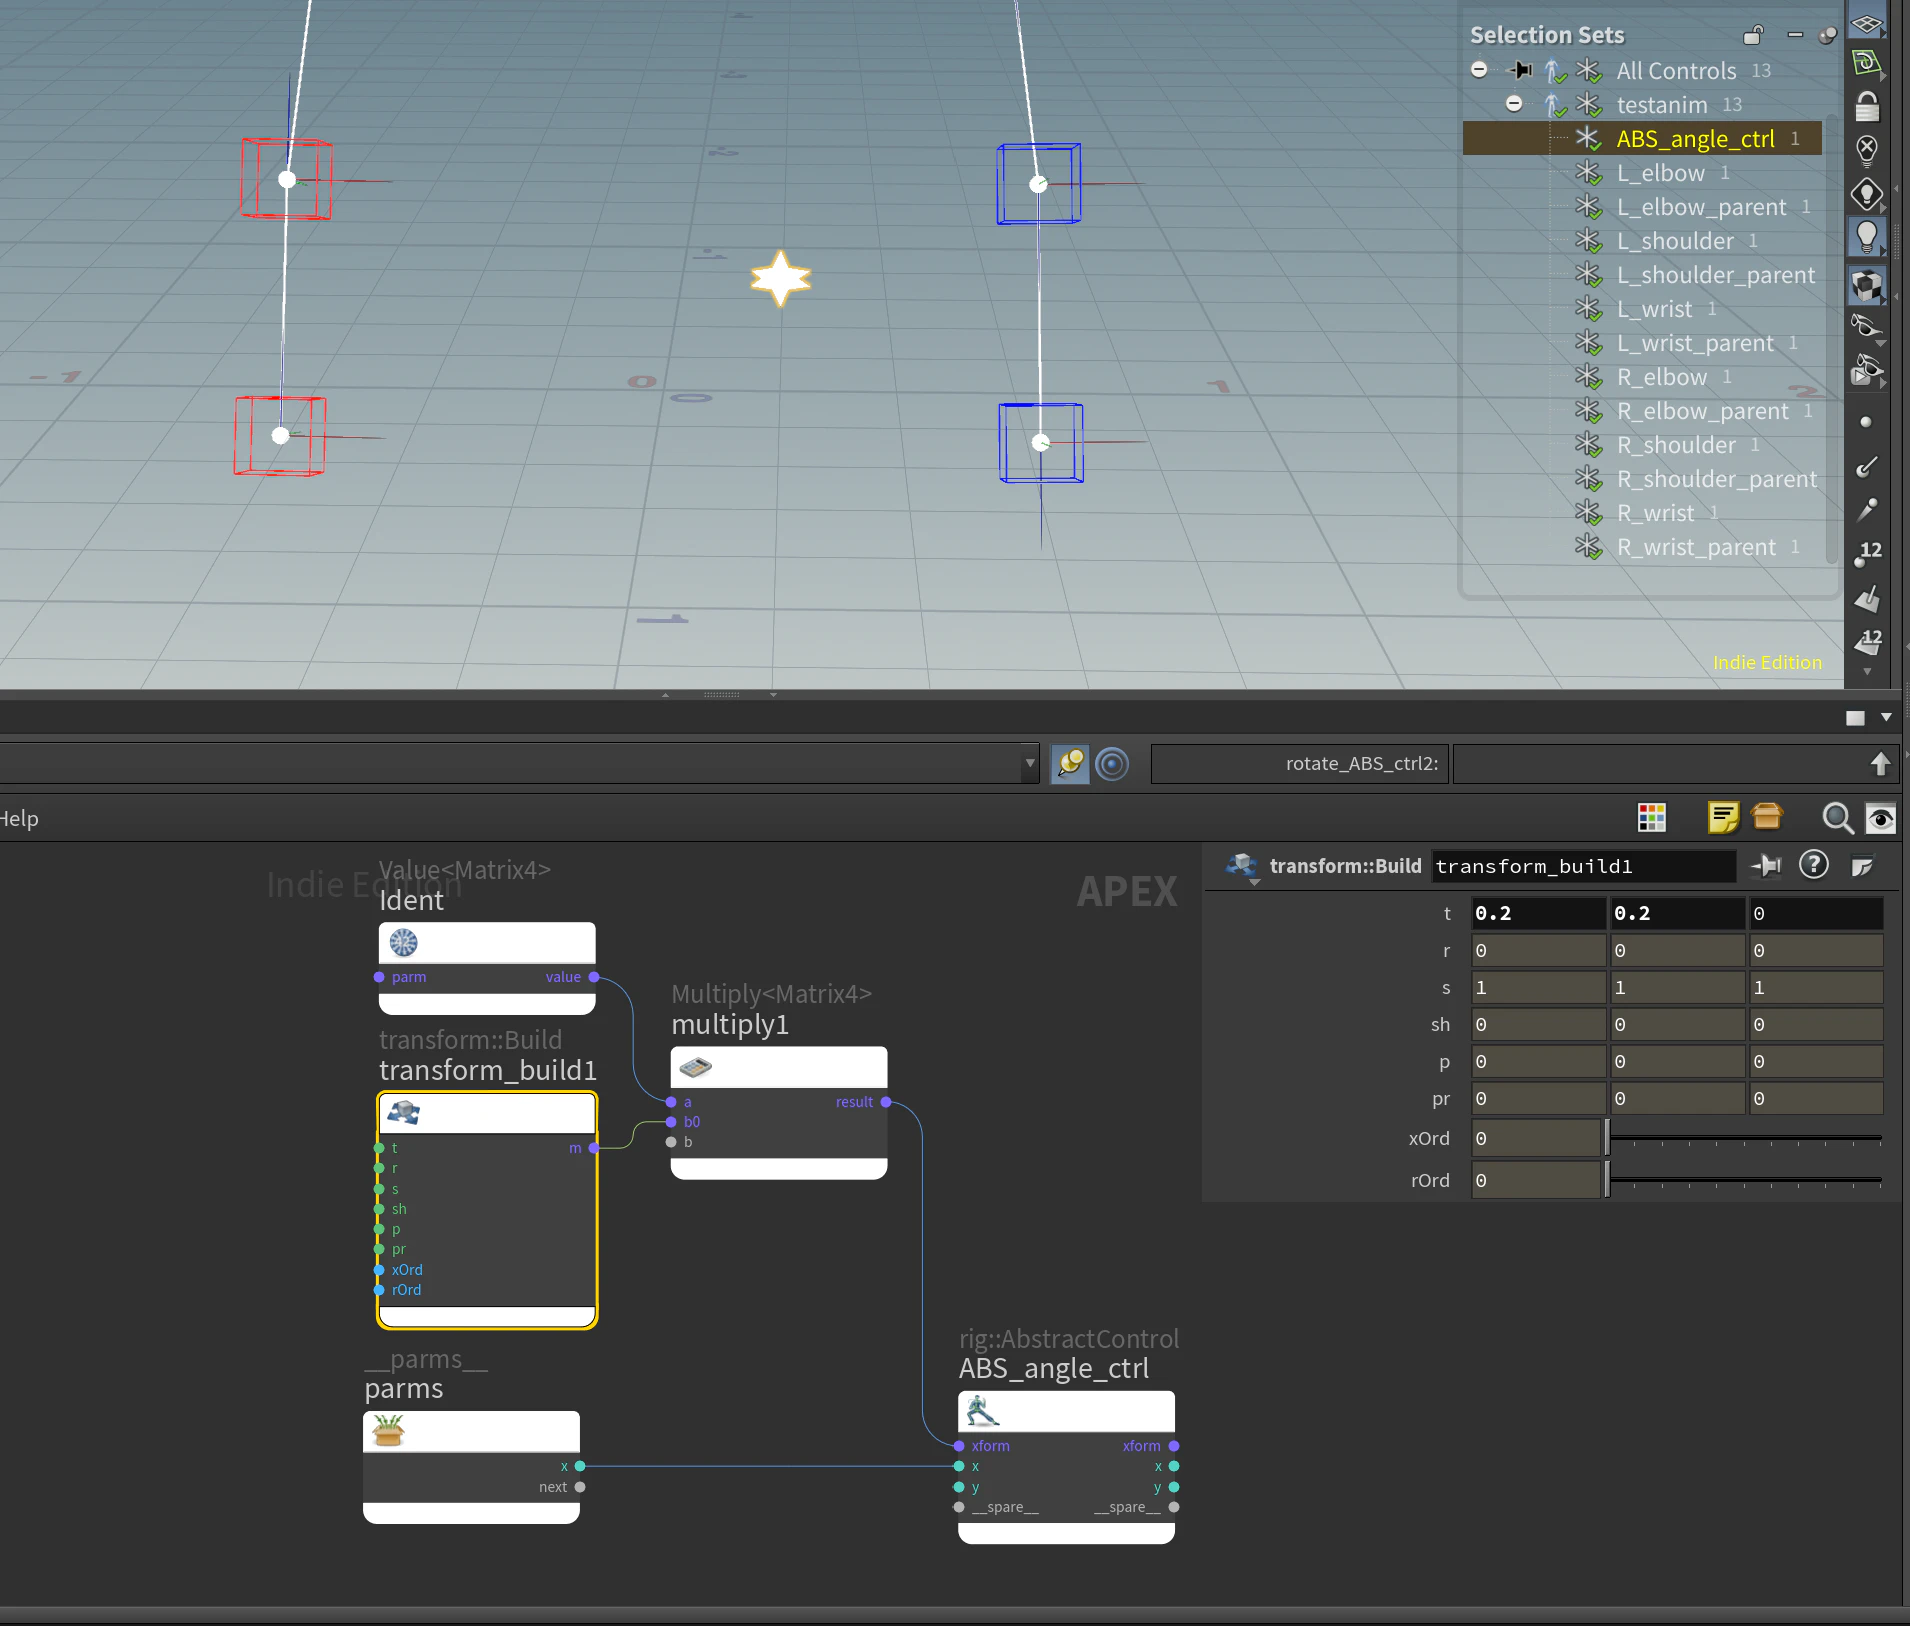
Task: Collapse the All Controls selection set
Action: (x=1479, y=70)
